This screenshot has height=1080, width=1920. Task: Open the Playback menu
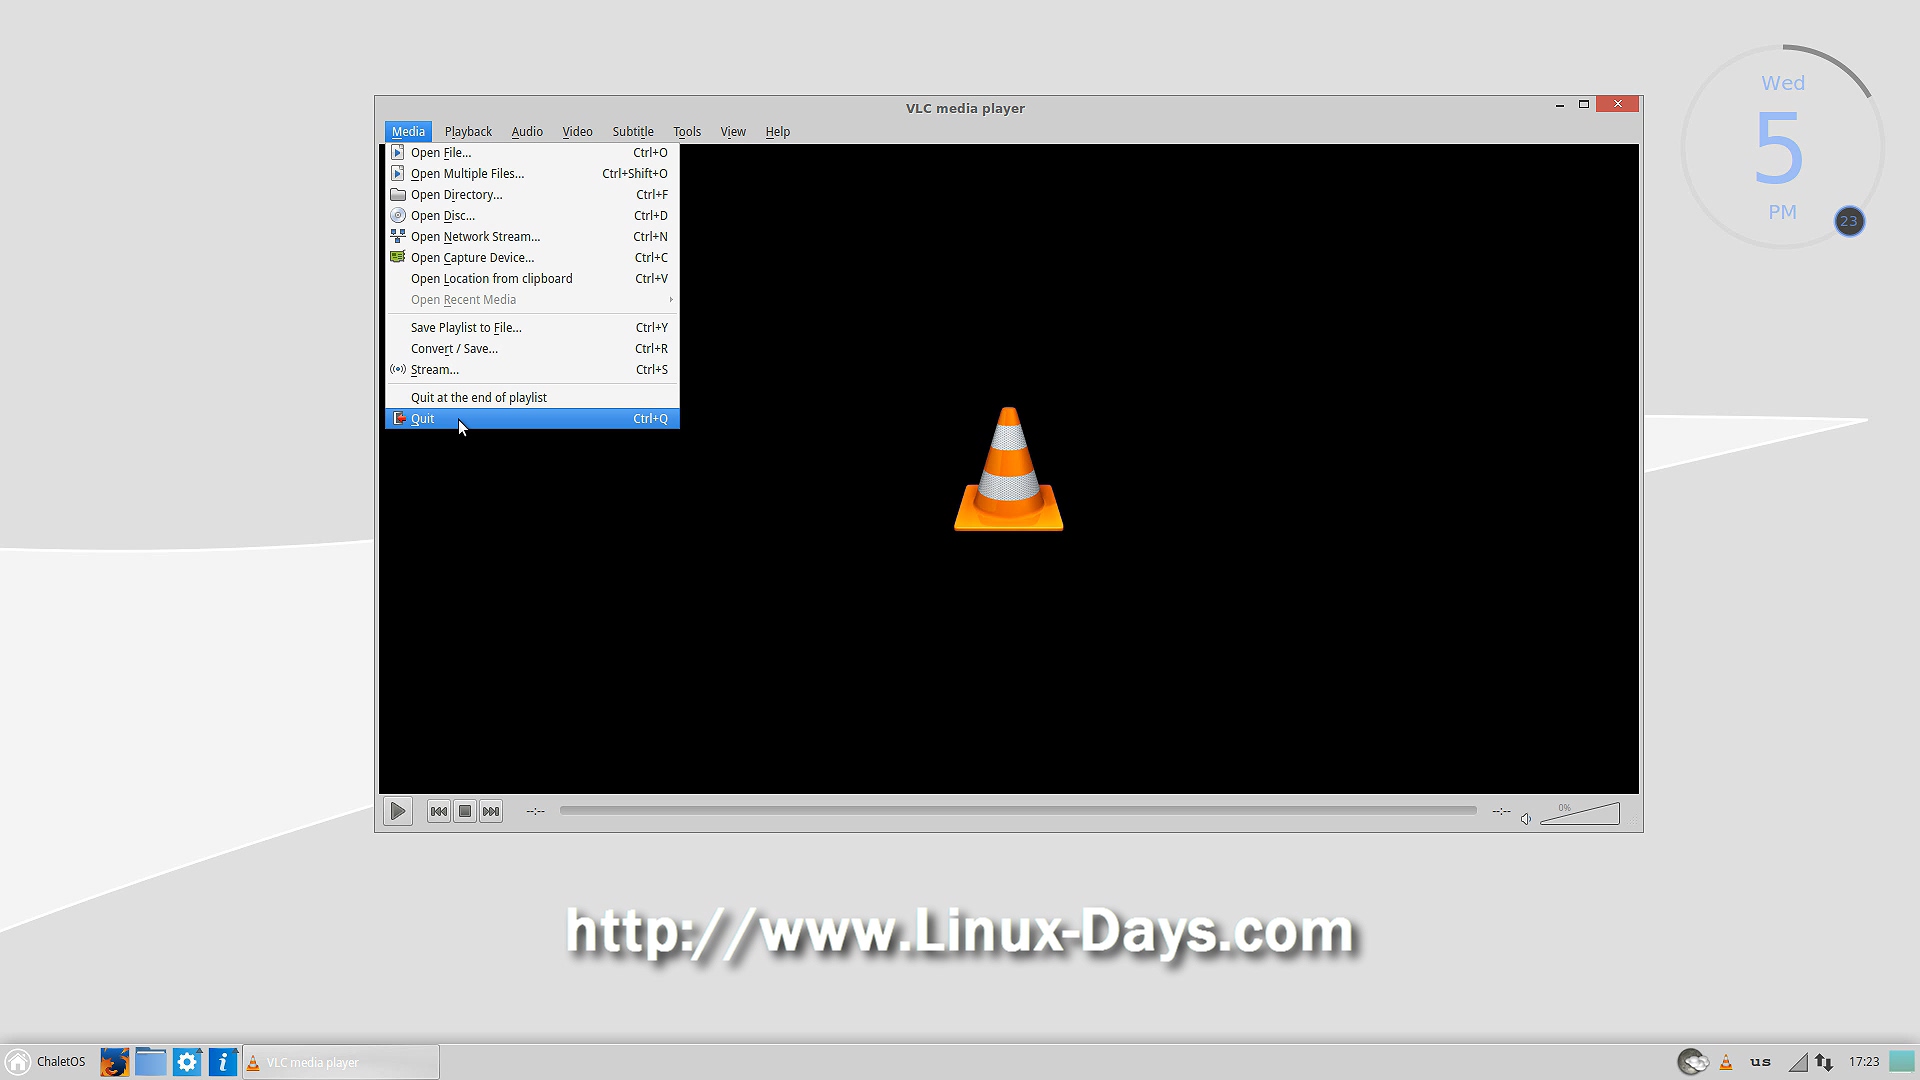pos(468,132)
